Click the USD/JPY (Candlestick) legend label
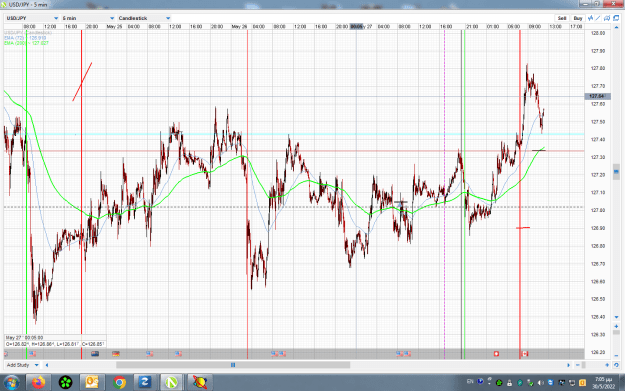Viewport: 625px width, 391px height. click(28, 33)
